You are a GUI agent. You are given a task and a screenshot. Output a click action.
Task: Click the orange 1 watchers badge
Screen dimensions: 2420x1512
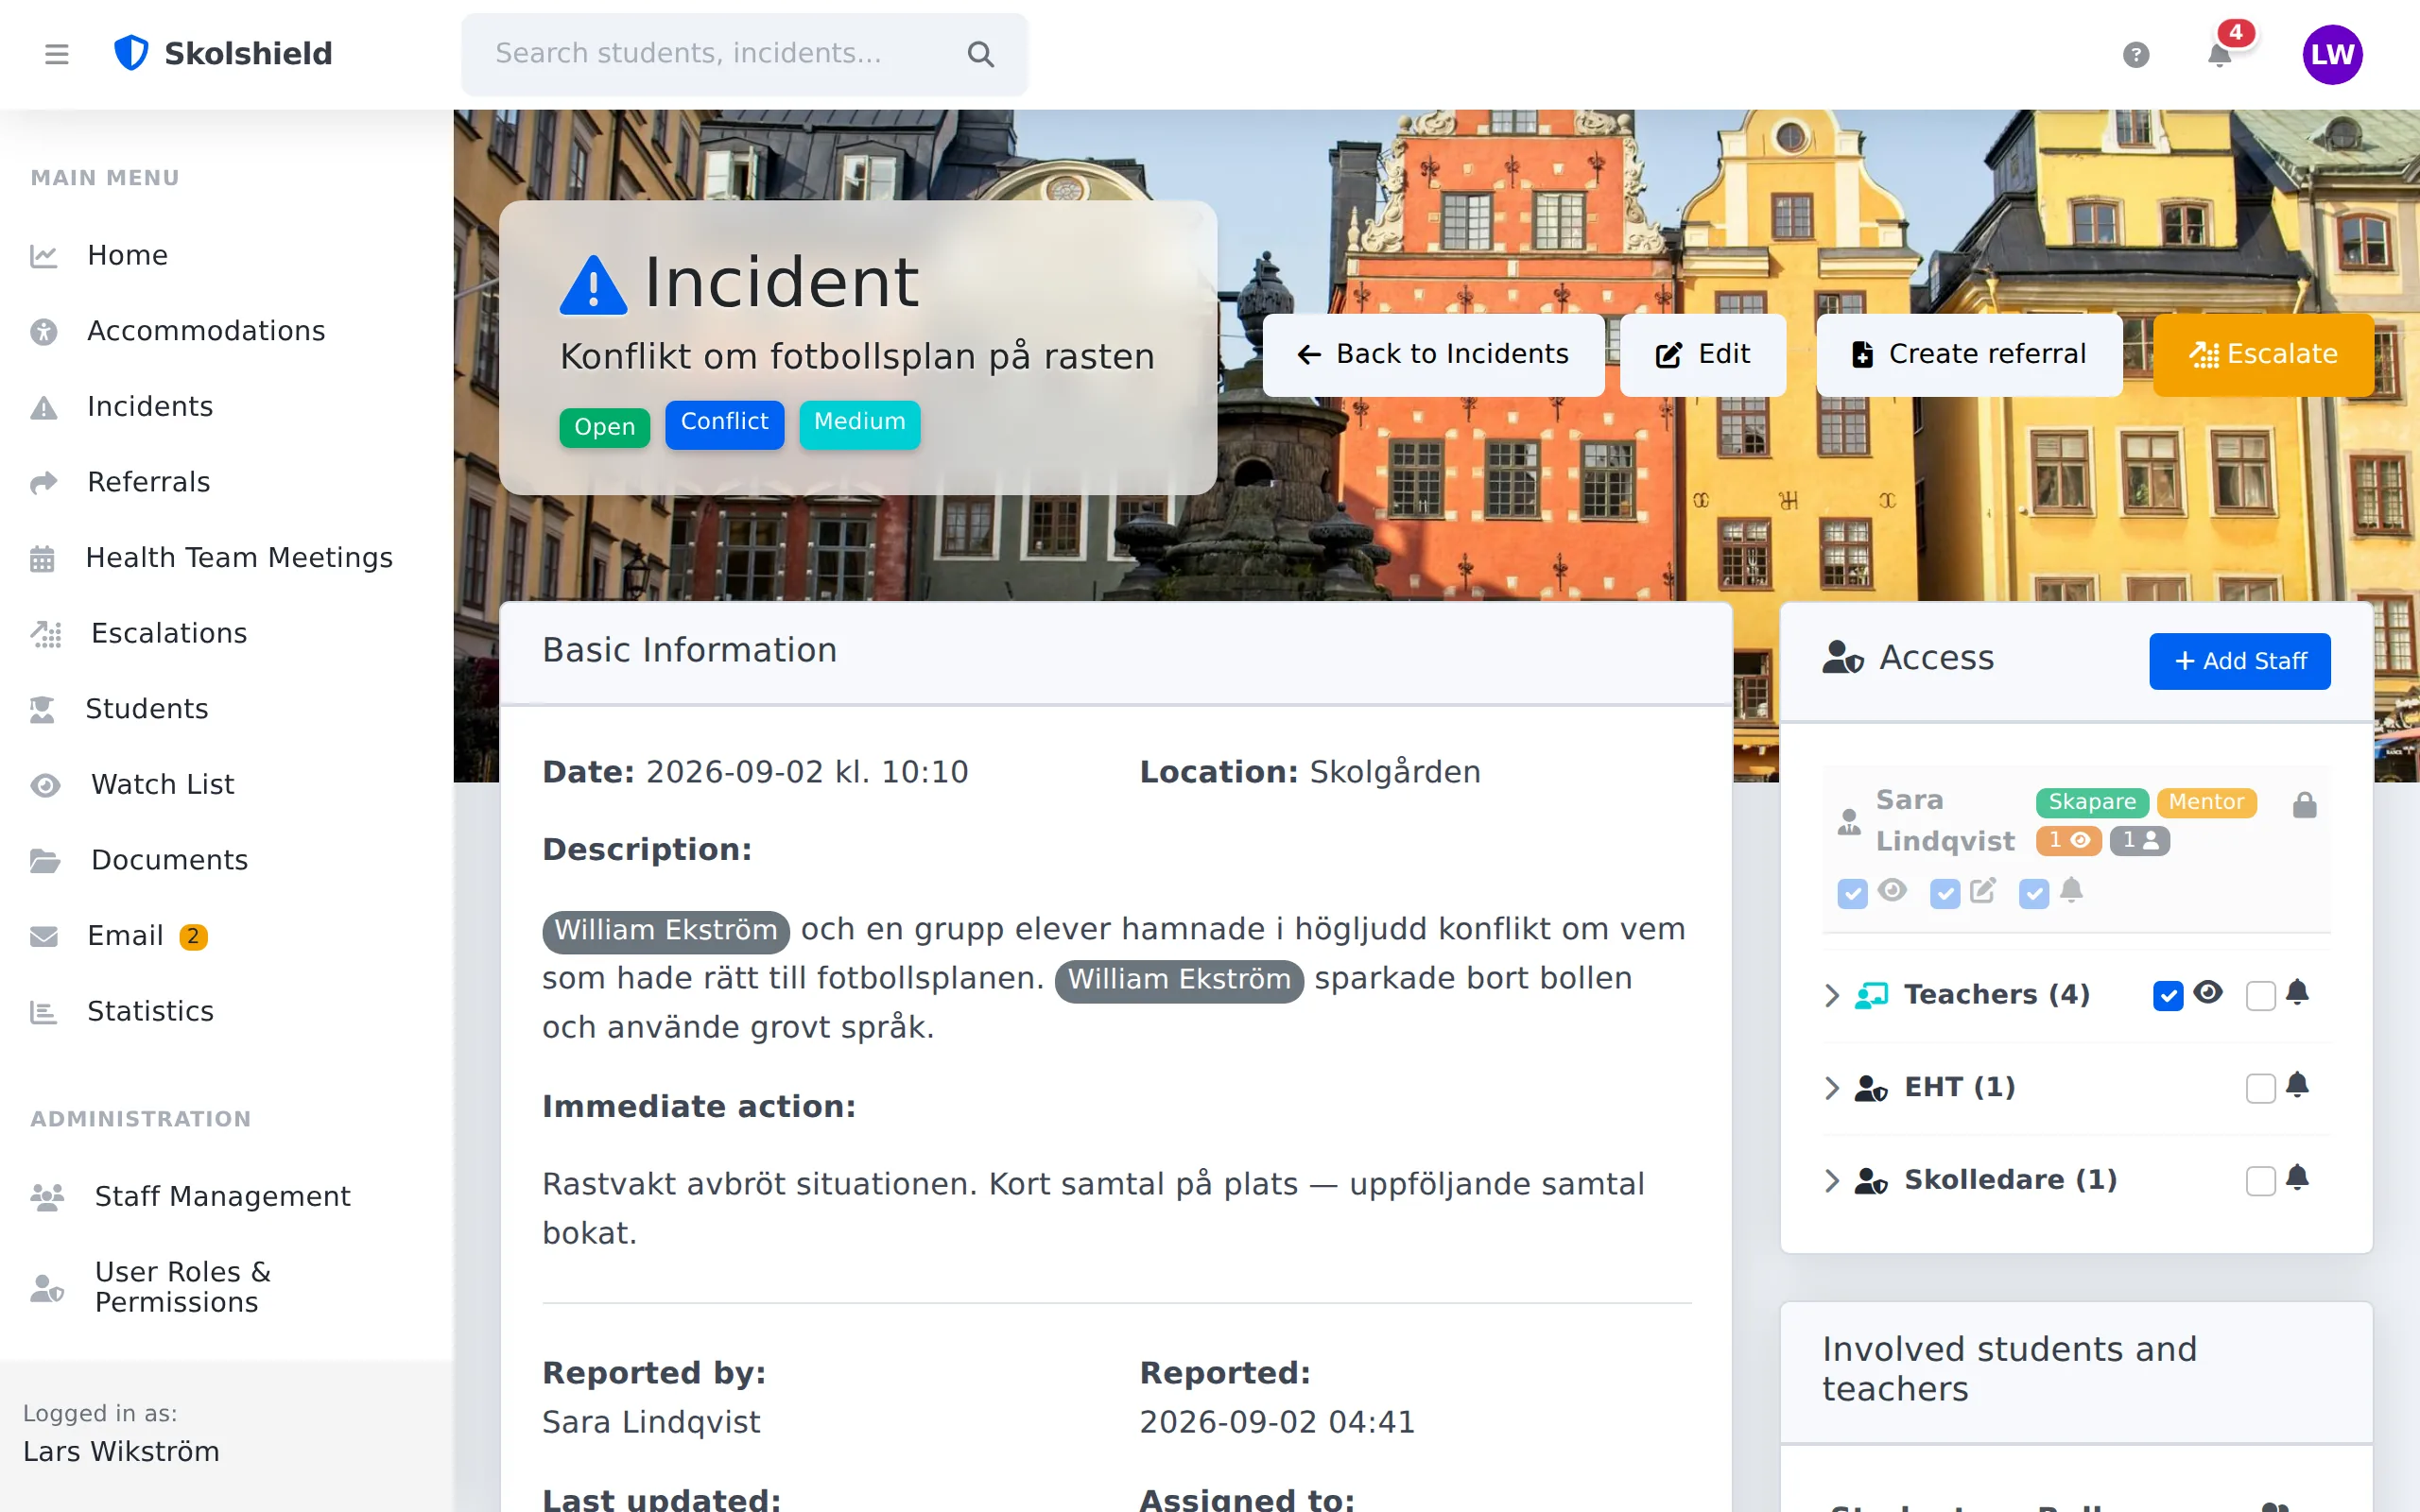click(x=2068, y=841)
